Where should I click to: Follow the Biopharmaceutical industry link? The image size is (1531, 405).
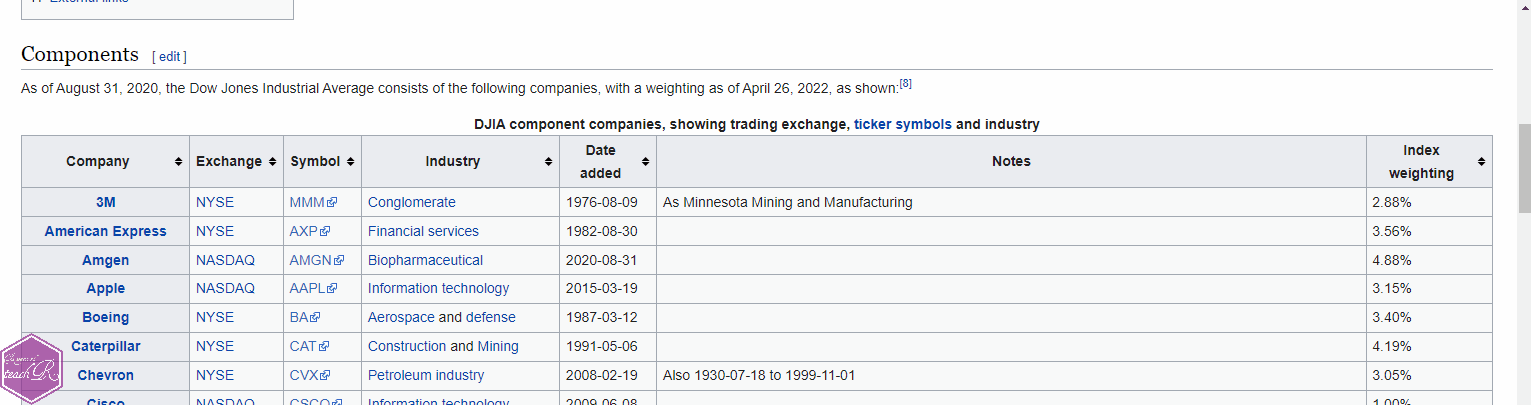coord(425,260)
